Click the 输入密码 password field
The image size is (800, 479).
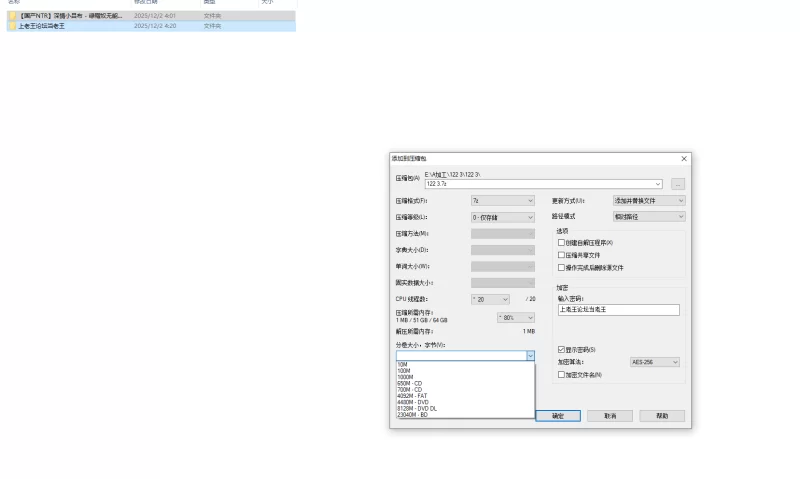click(618, 310)
